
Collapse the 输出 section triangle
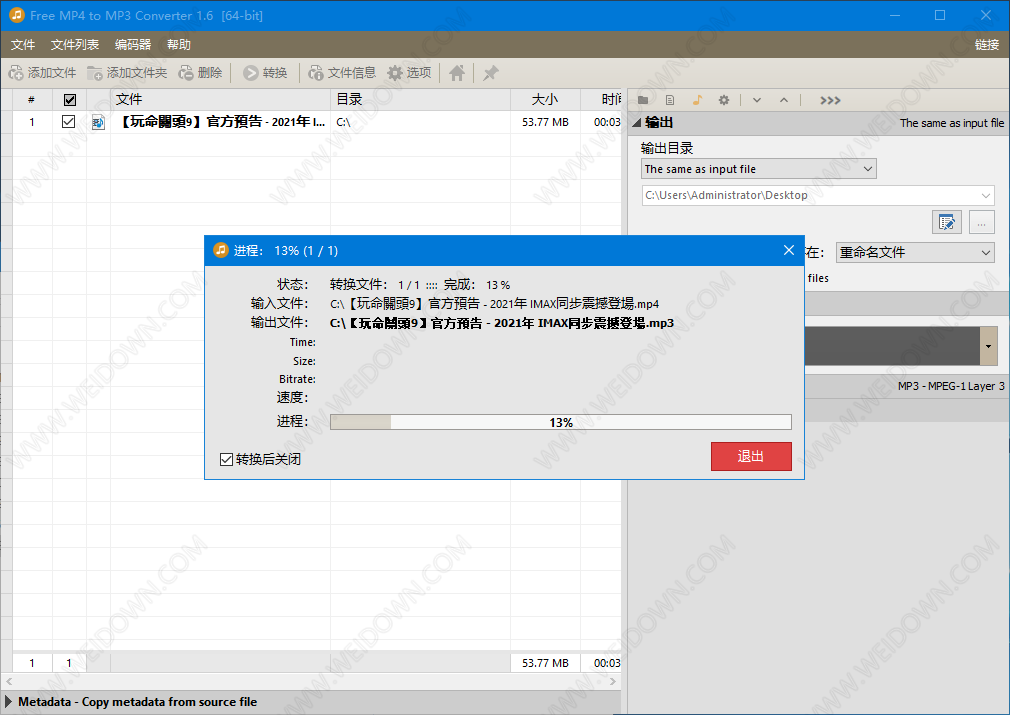[x=636, y=122]
